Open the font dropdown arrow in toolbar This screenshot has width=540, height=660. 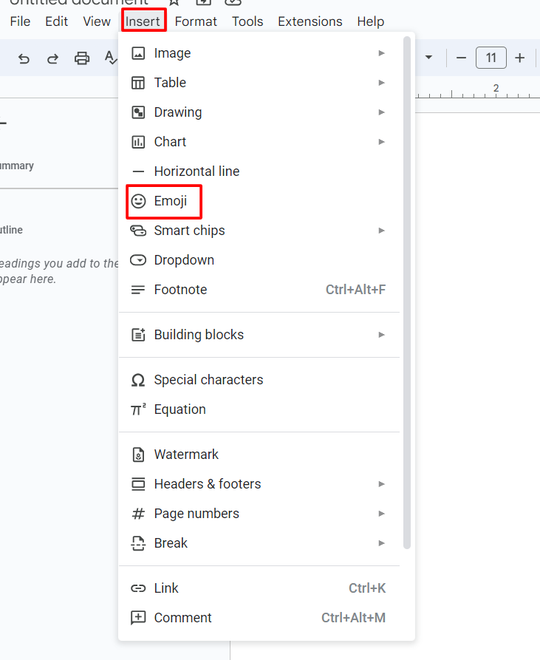(428, 57)
